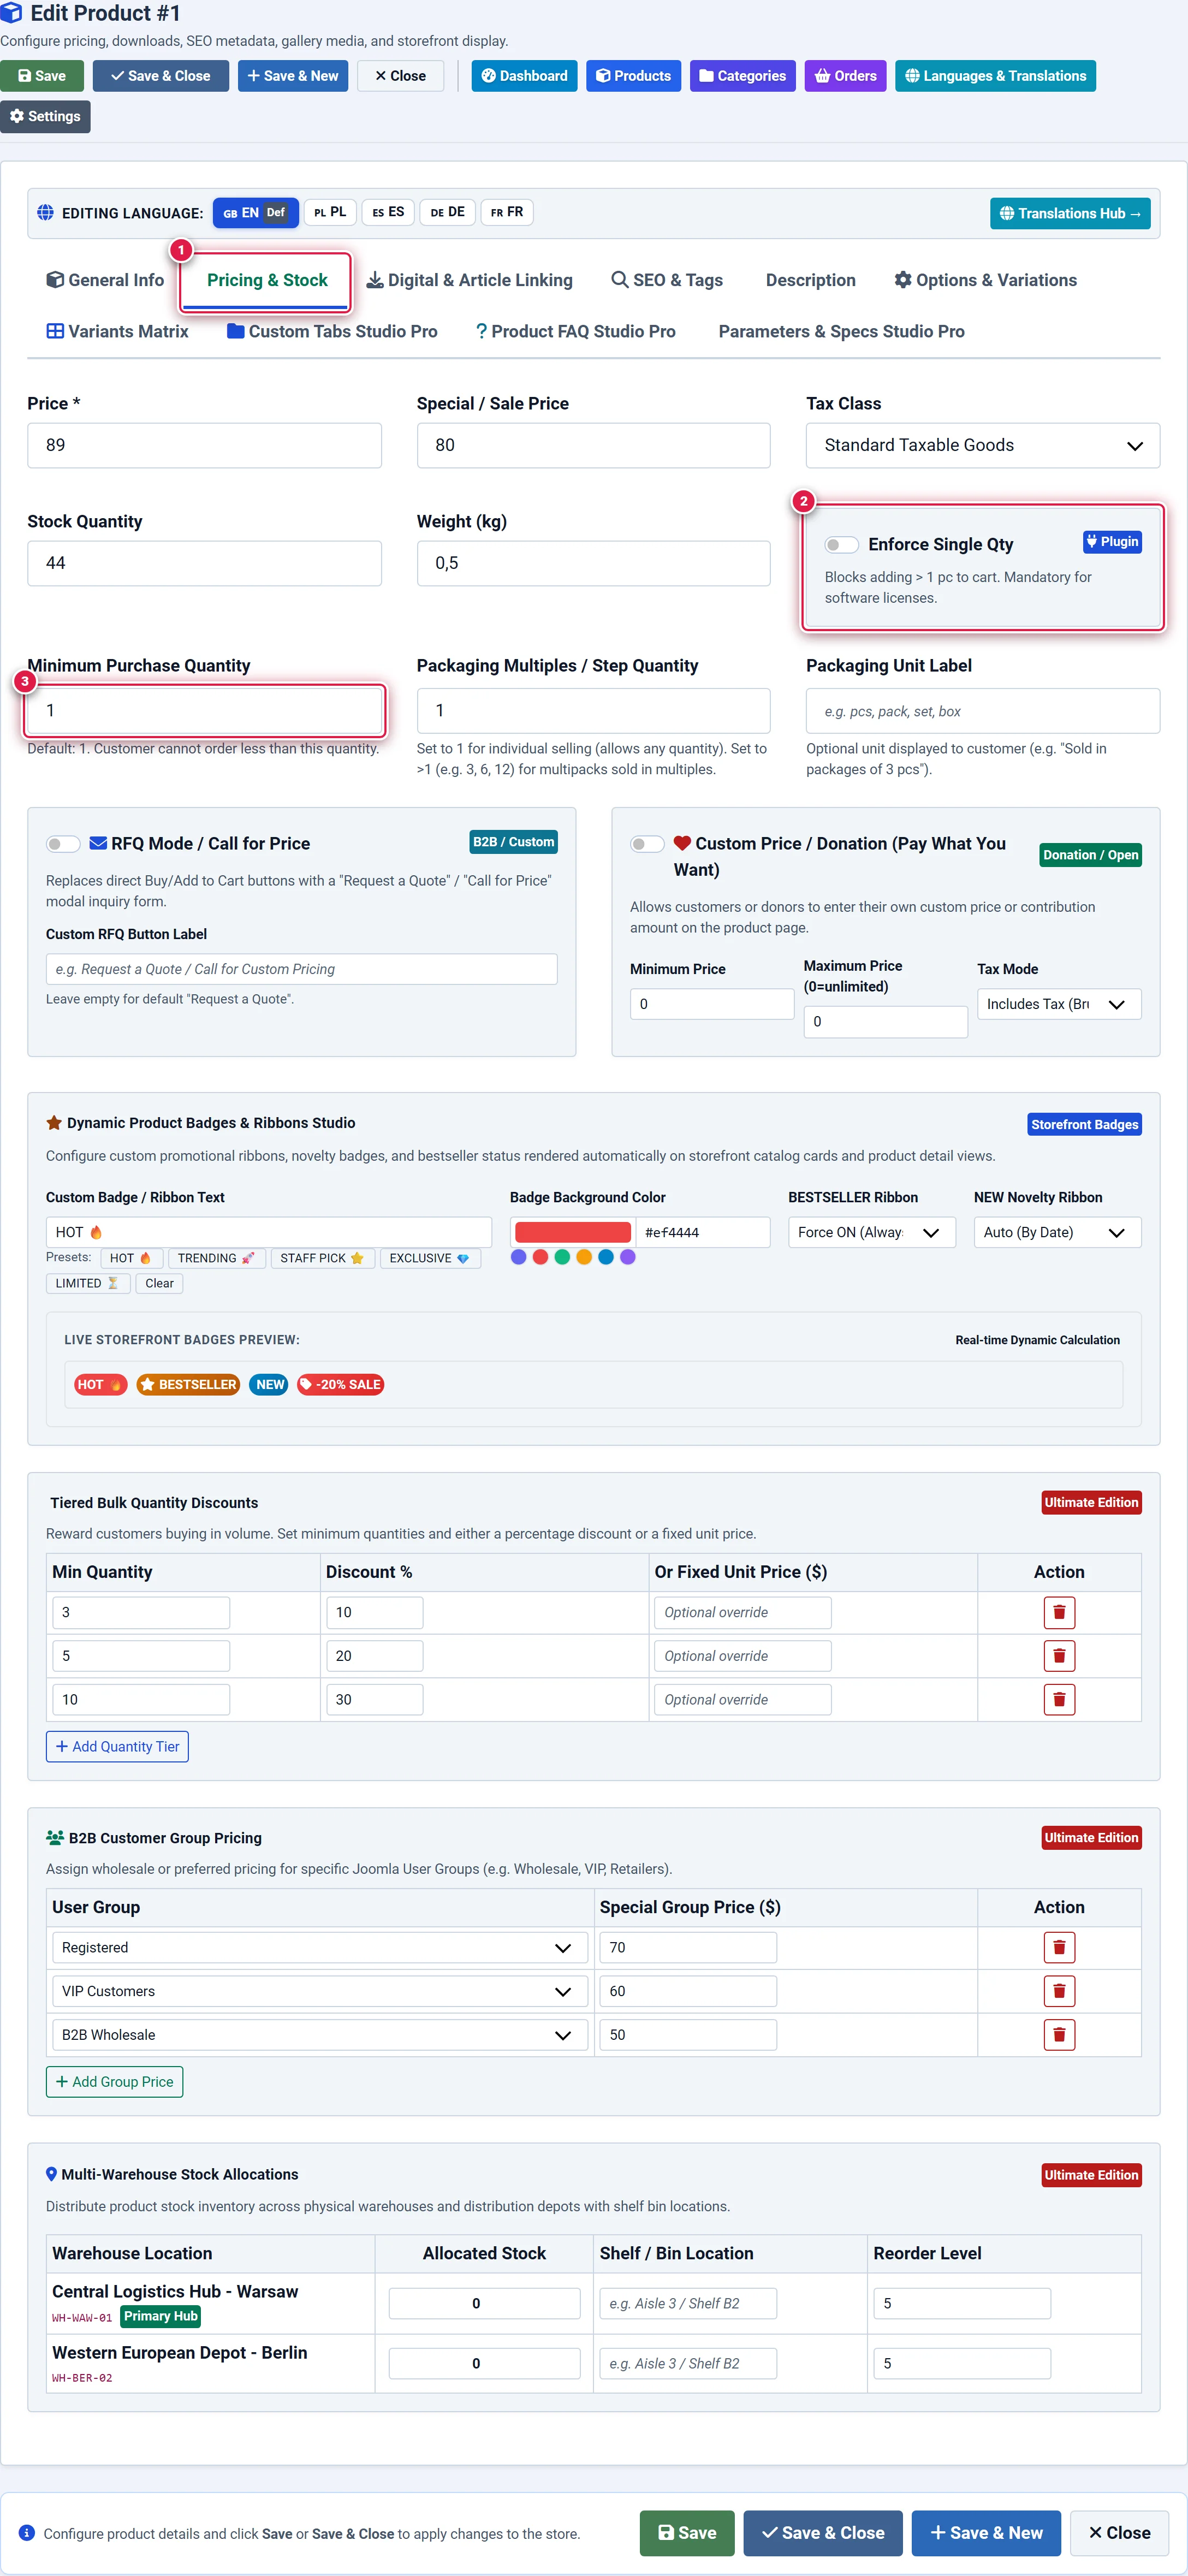Open the NEW Novelty Ribbon dropdown
1188x2576 pixels.
point(1057,1232)
